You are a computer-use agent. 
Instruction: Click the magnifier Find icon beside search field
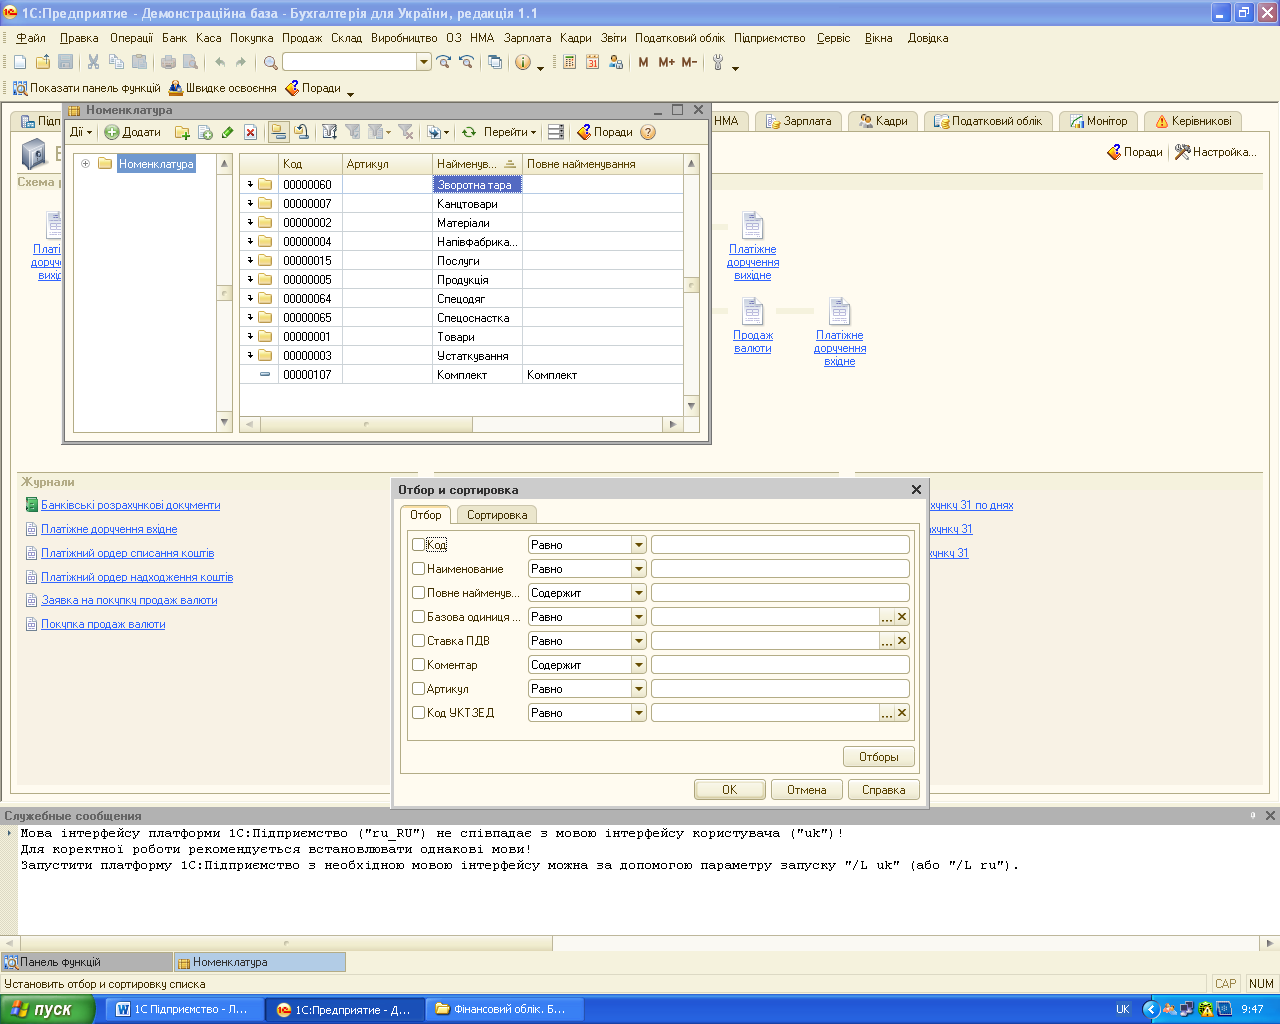click(270, 62)
